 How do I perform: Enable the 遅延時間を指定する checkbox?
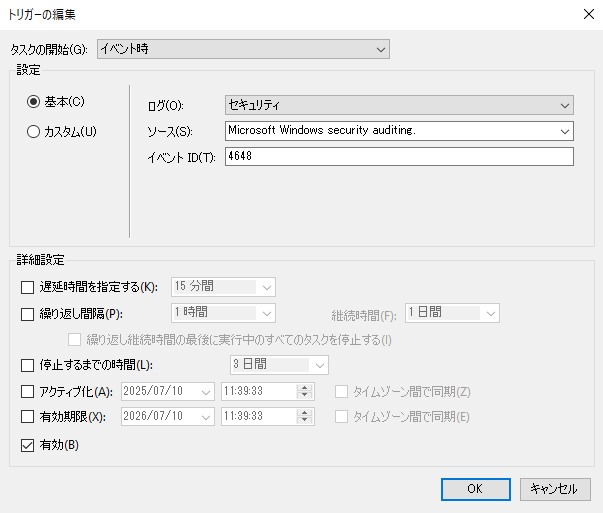tap(27, 287)
